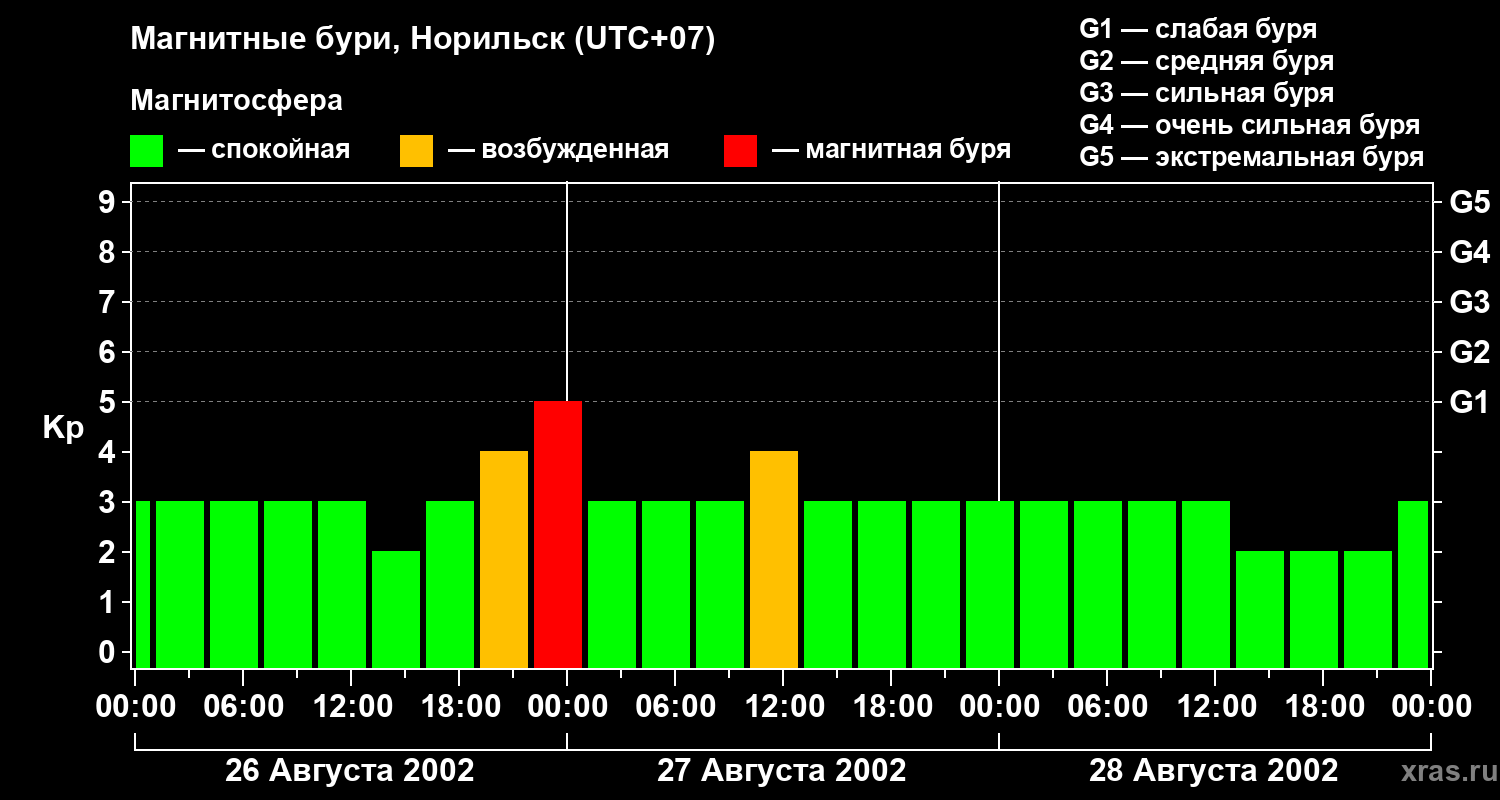
Task: Click the G4 tick label on right axis
Action: tap(1470, 252)
